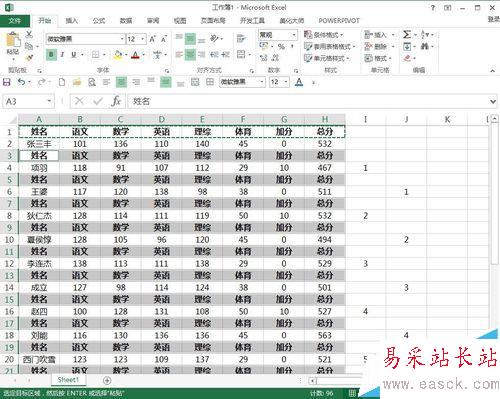The width and height of the screenshot is (500, 399).
Task: Open the number format 常规 dropdown
Action: [294, 35]
